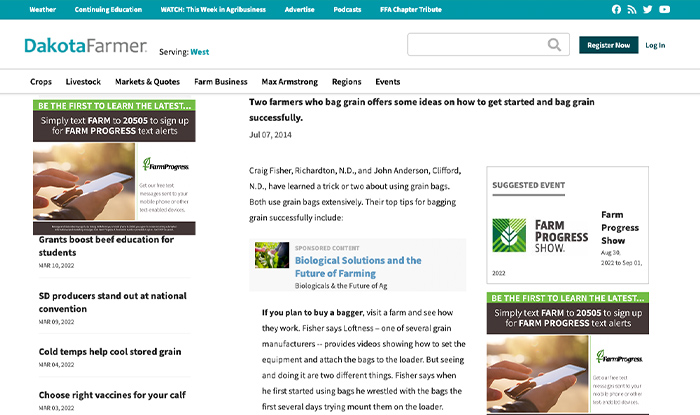Viewport: 700px width, 415px height.
Task: Go to Dakota Farmer home logo
Action: tap(85, 46)
